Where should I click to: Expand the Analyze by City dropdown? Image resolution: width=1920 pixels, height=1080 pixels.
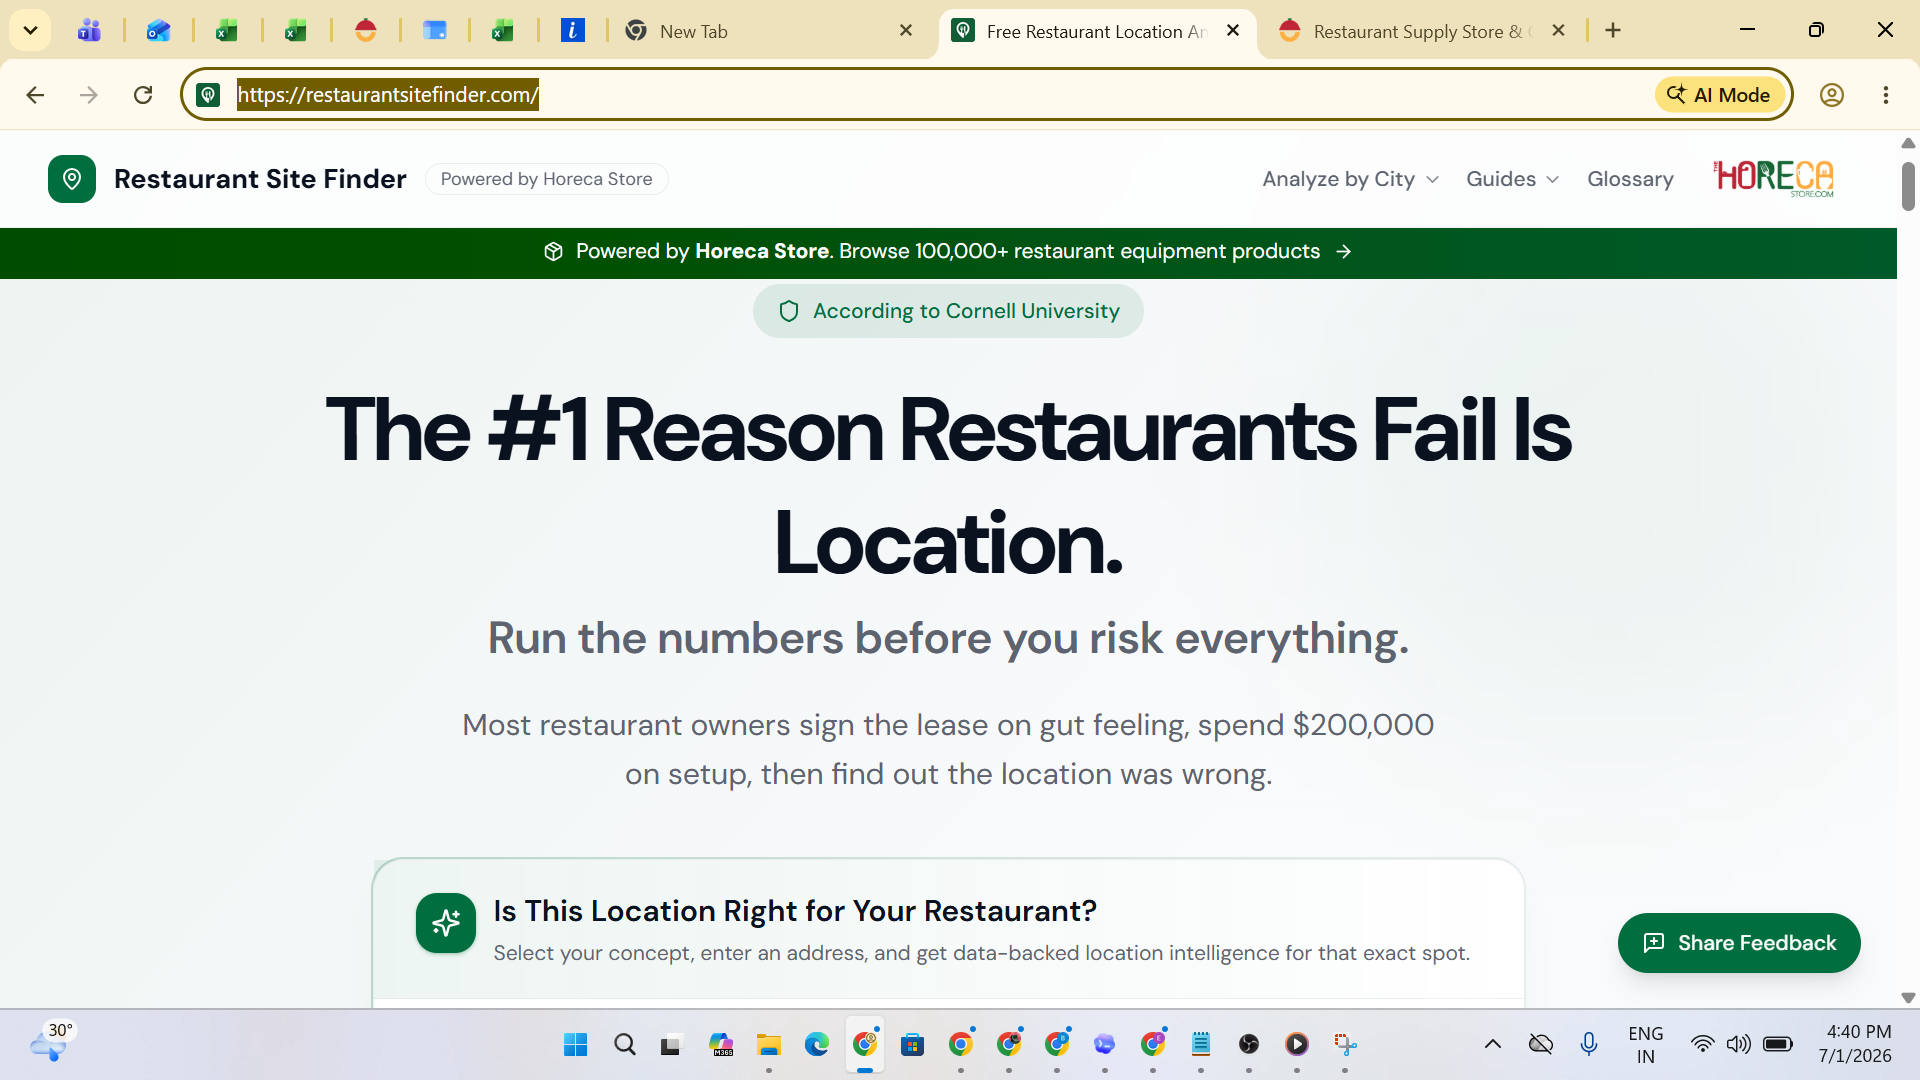coord(1350,179)
